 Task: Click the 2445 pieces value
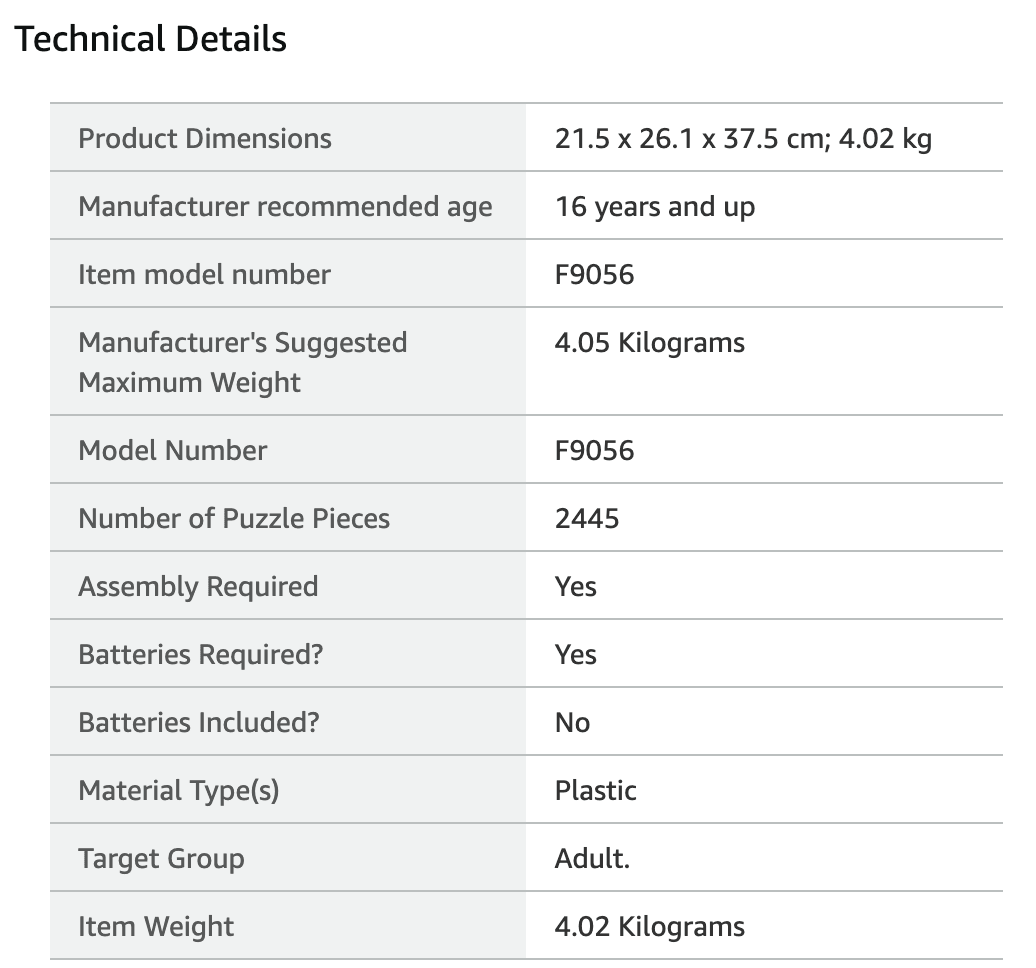pyautogui.click(x=587, y=519)
